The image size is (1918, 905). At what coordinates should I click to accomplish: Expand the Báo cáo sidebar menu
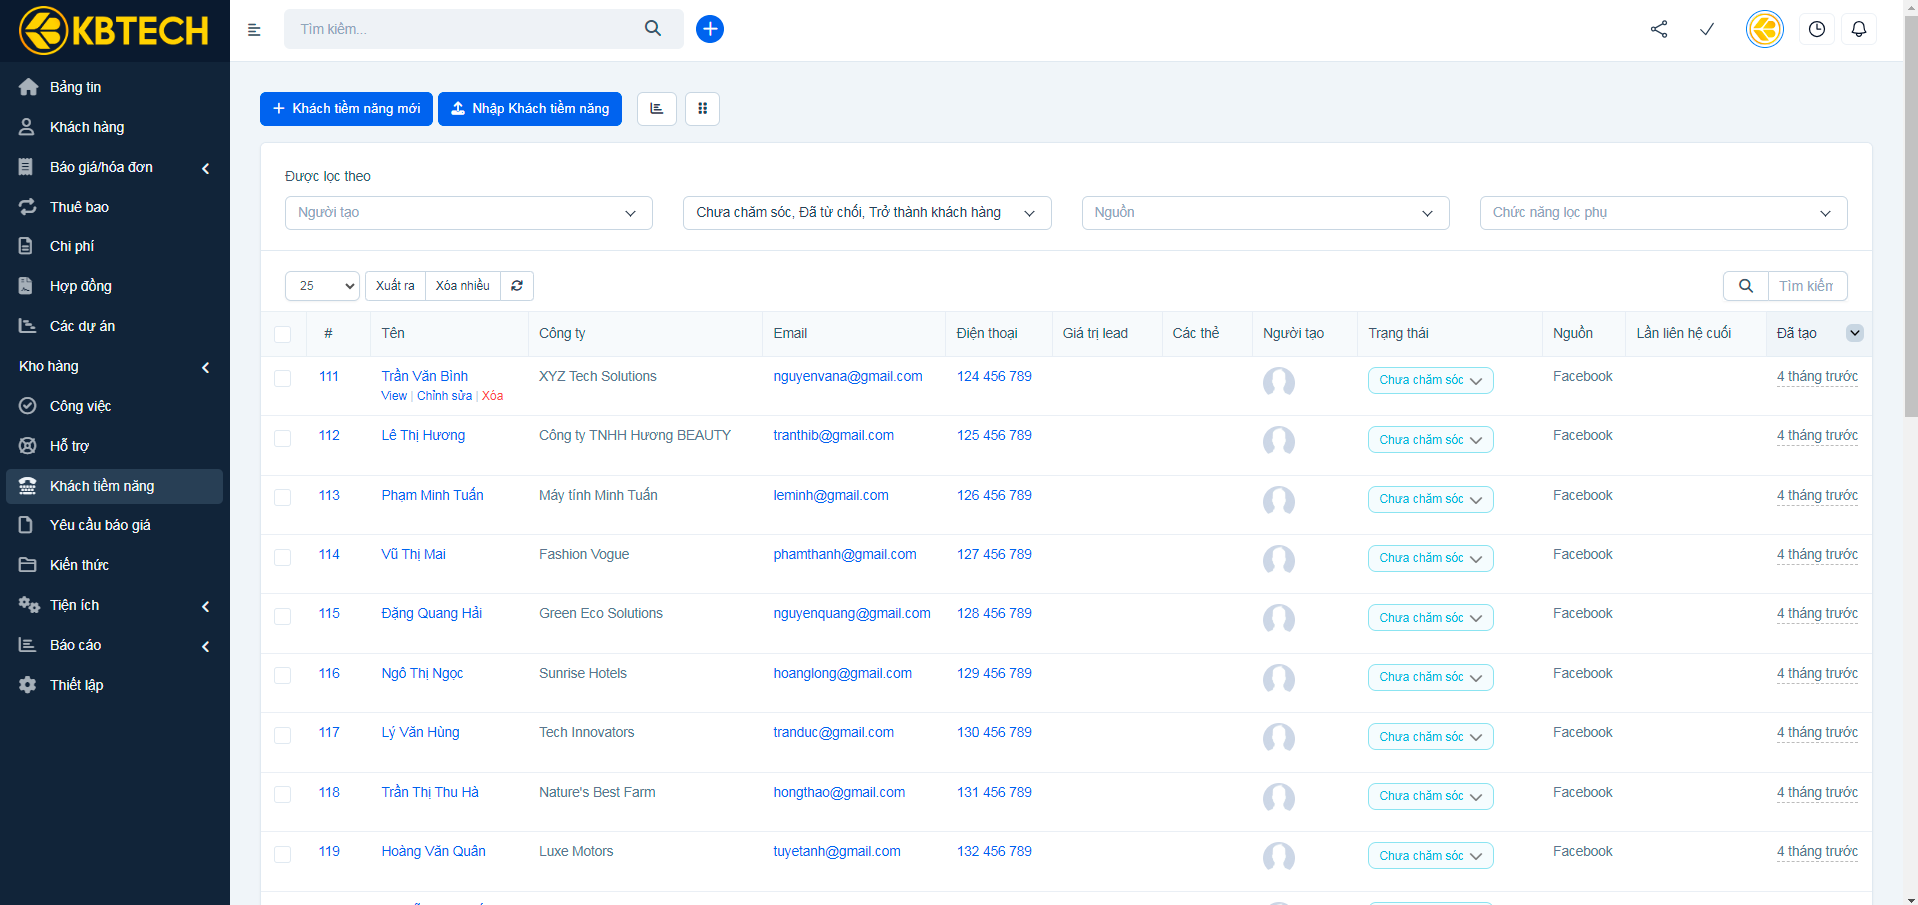point(76,645)
